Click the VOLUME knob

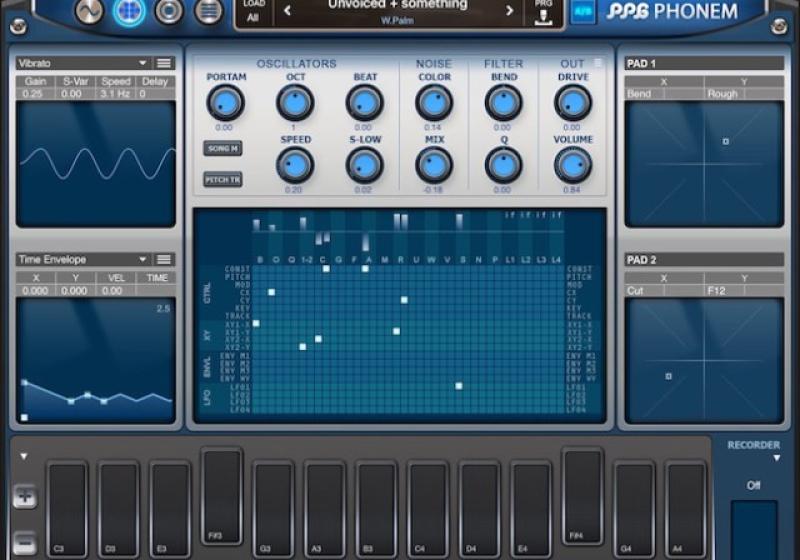point(572,165)
